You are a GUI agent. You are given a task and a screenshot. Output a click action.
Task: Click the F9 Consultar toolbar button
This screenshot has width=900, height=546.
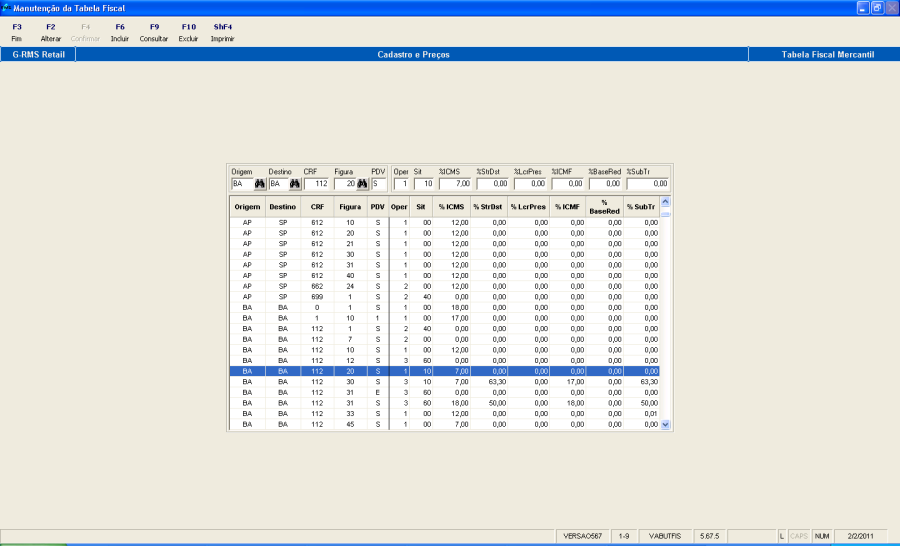point(154,33)
